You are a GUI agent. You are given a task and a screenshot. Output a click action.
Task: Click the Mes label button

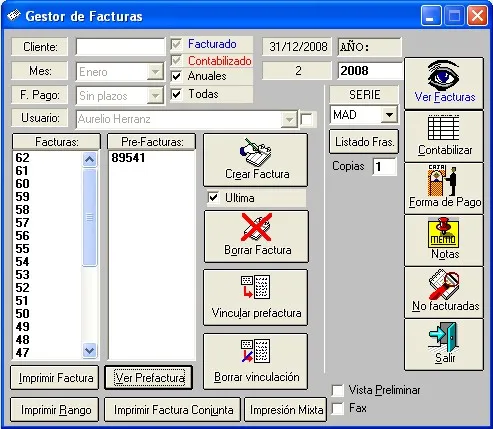(40, 71)
